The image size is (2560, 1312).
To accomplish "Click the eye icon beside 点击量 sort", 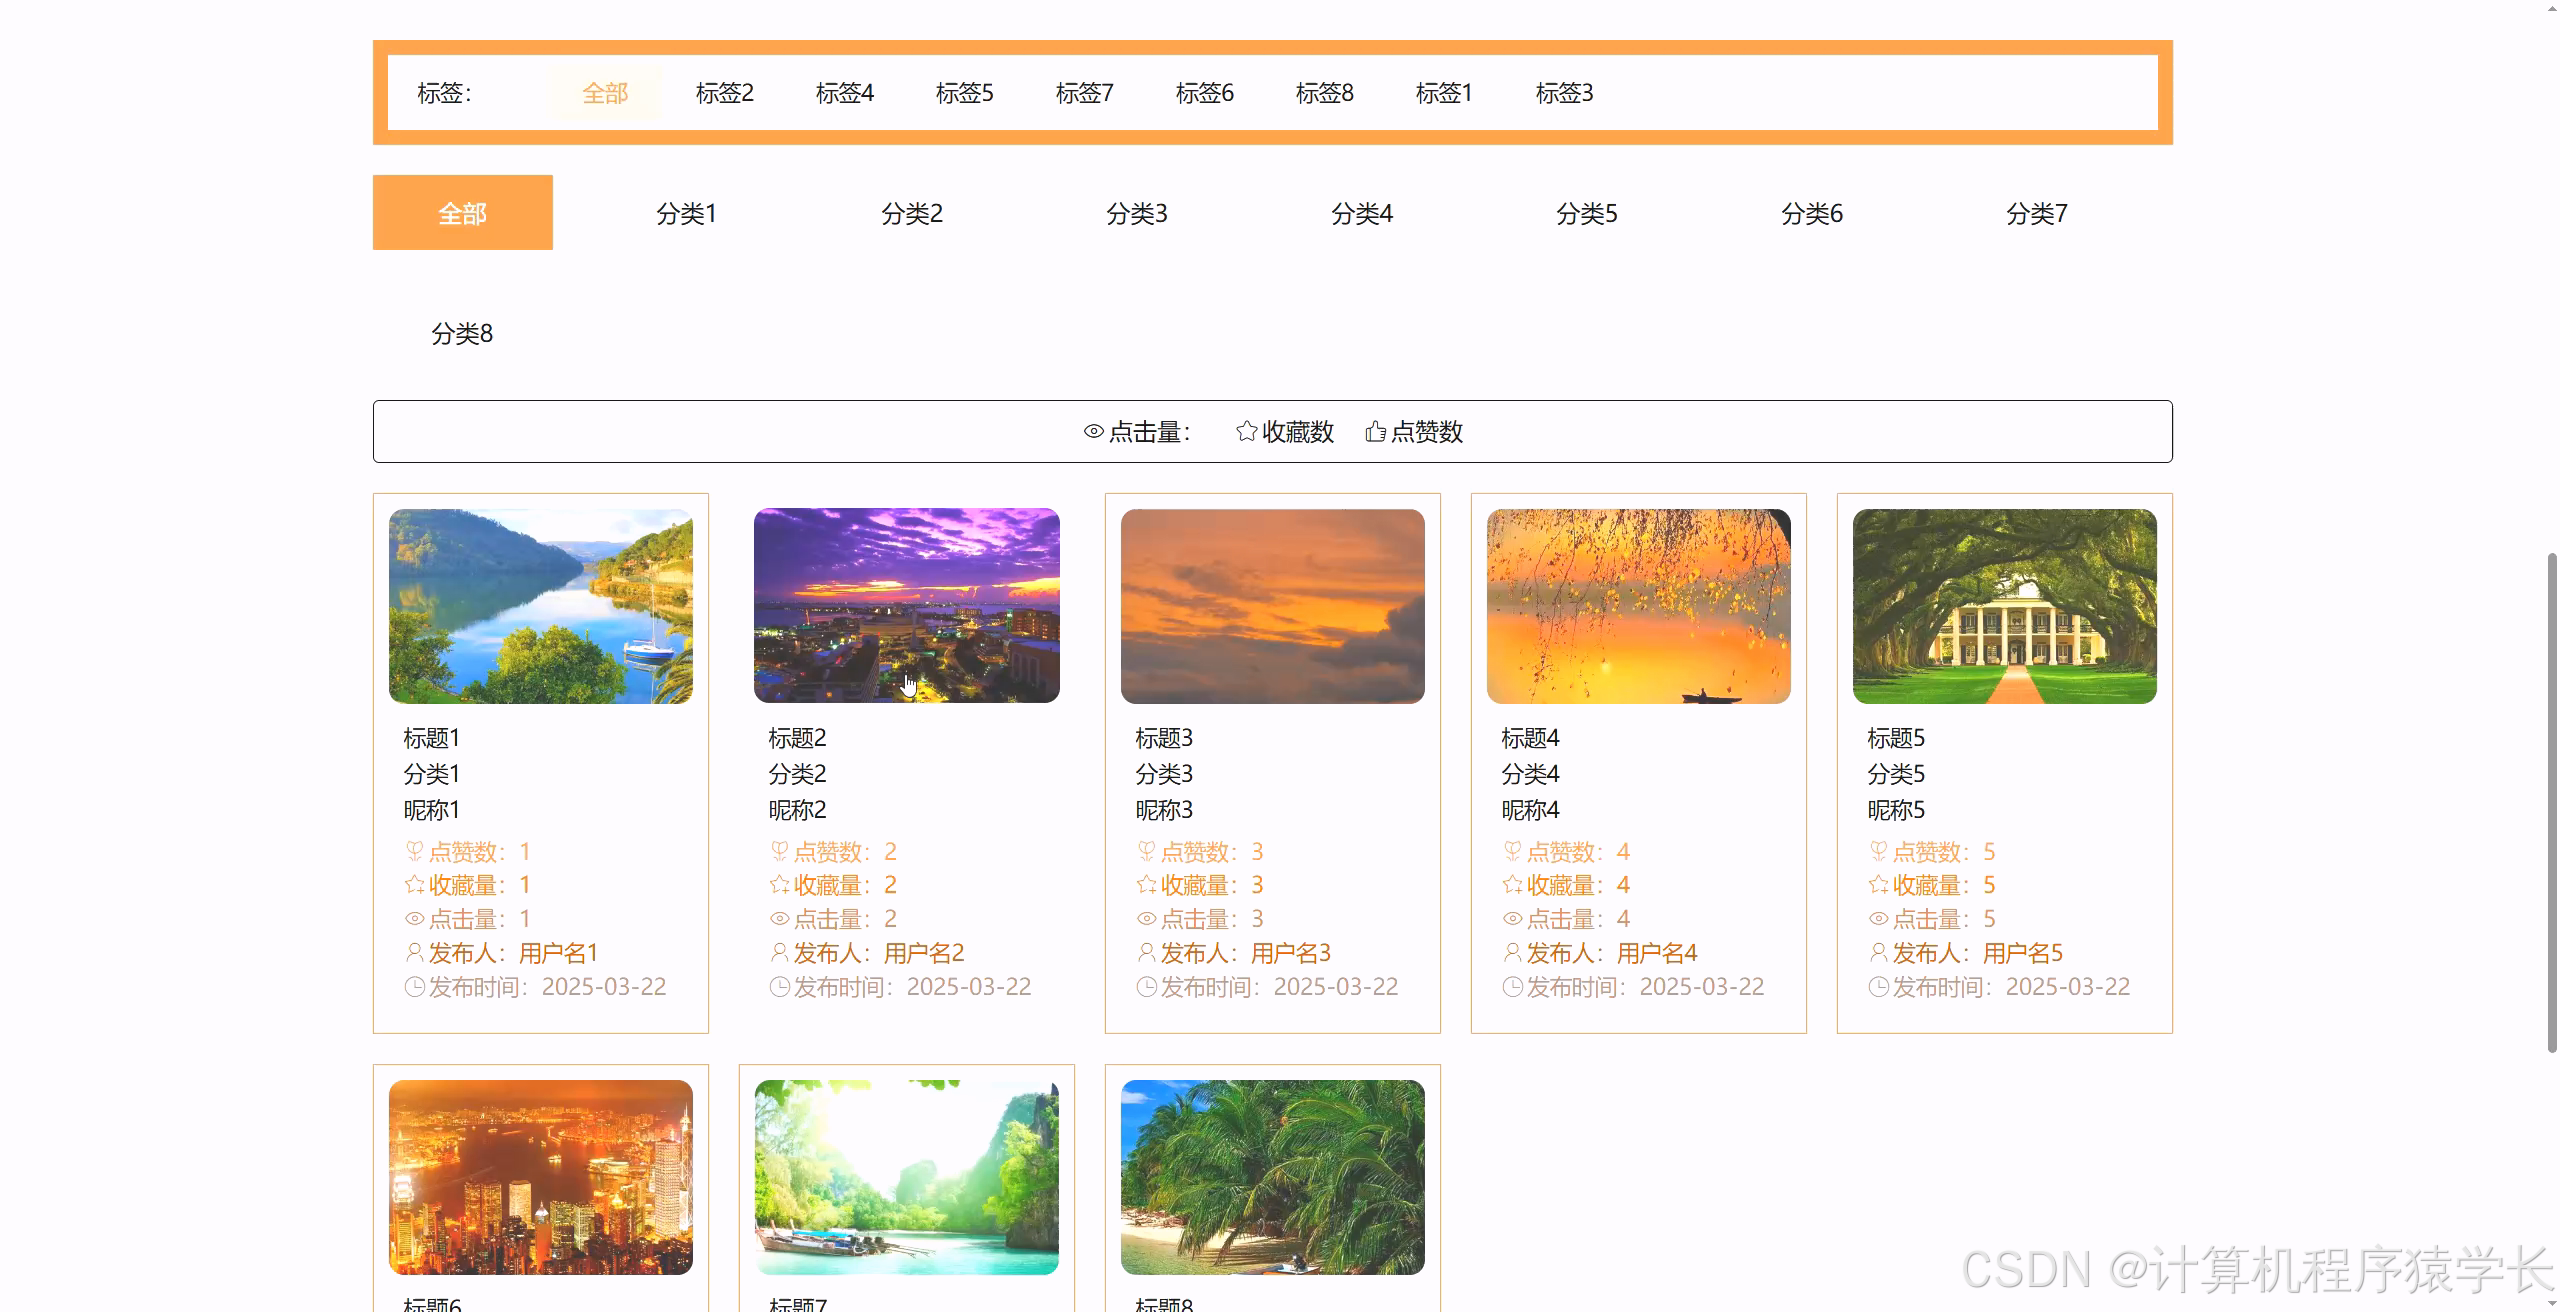I will tap(1093, 432).
